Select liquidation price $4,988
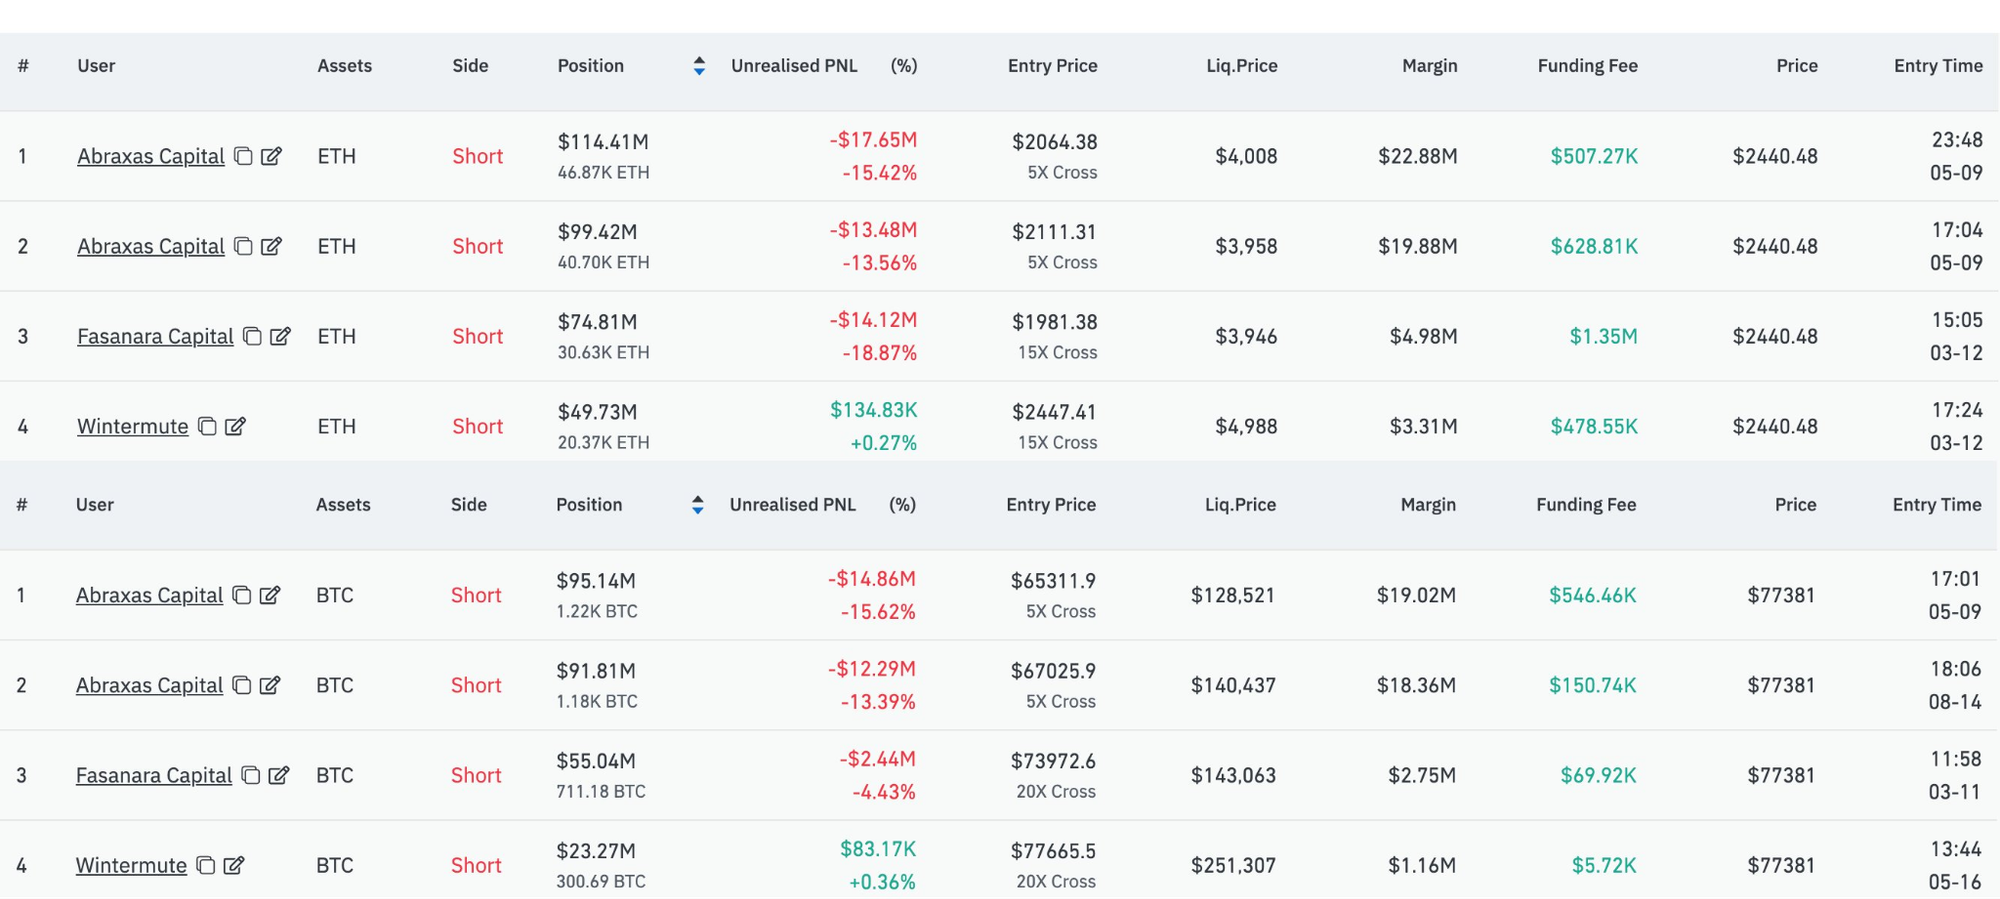Image resolution: width=2000 pixels, height=899 pixels. coord(1246,426)
